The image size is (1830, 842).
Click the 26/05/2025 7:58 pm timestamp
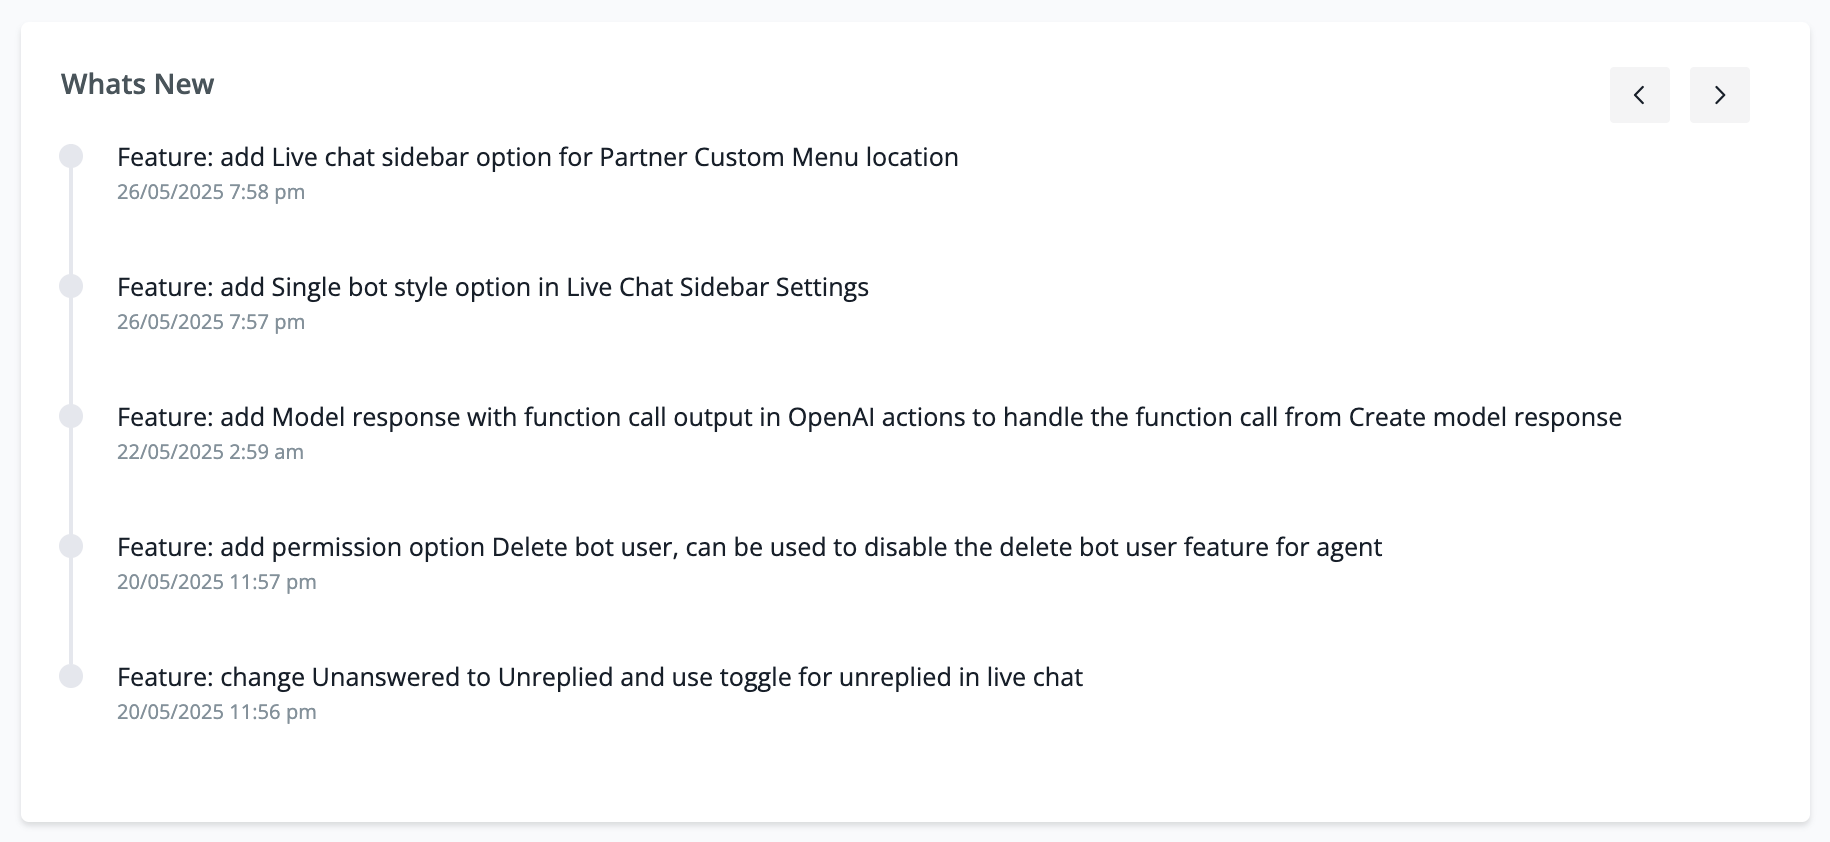coord(210,192)
